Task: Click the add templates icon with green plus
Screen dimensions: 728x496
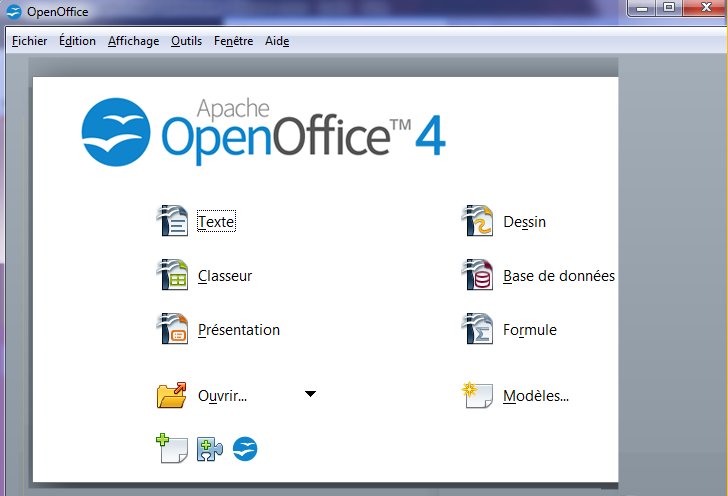Action: point(172,449)
